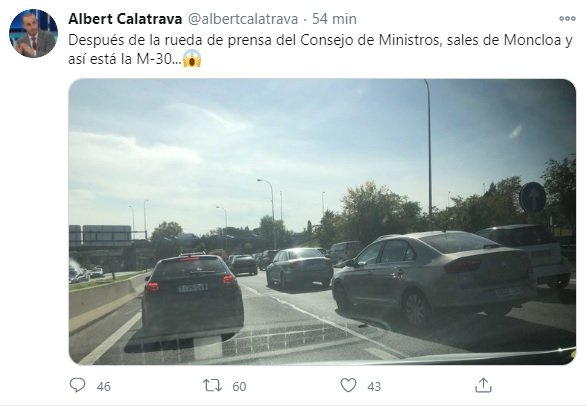The height and width of the screenshot is (406, 587).
Task: Click the black hatchback in the photo
Action: pos(192,292)
